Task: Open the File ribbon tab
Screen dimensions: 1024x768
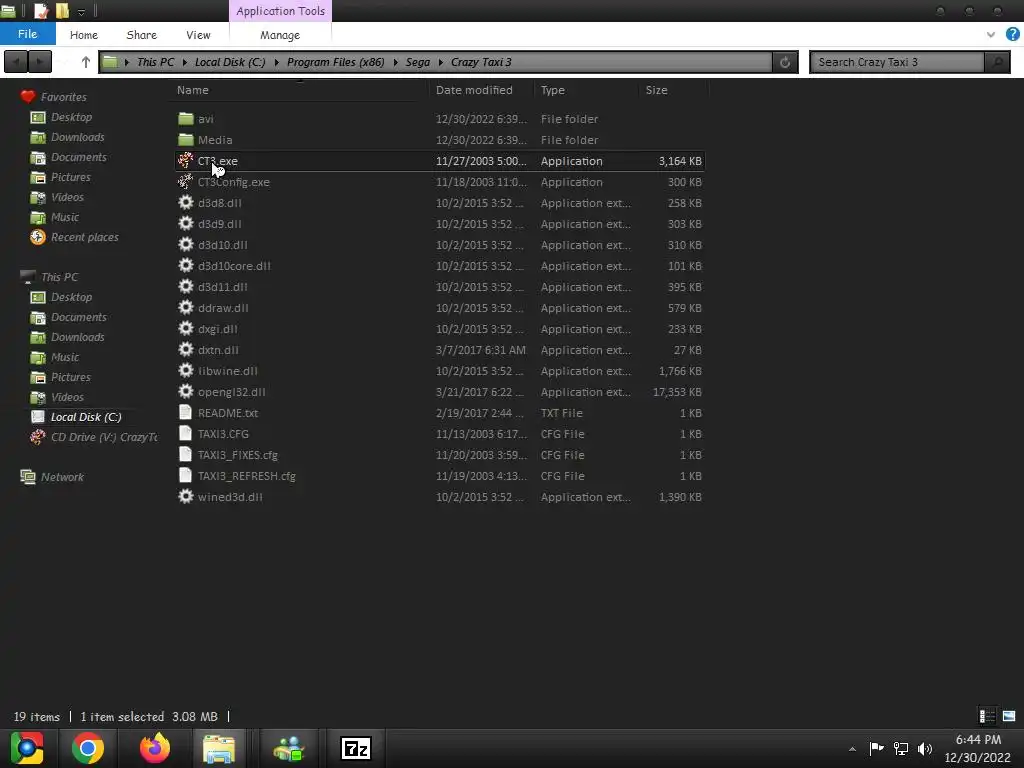Action: coord(27,34)
